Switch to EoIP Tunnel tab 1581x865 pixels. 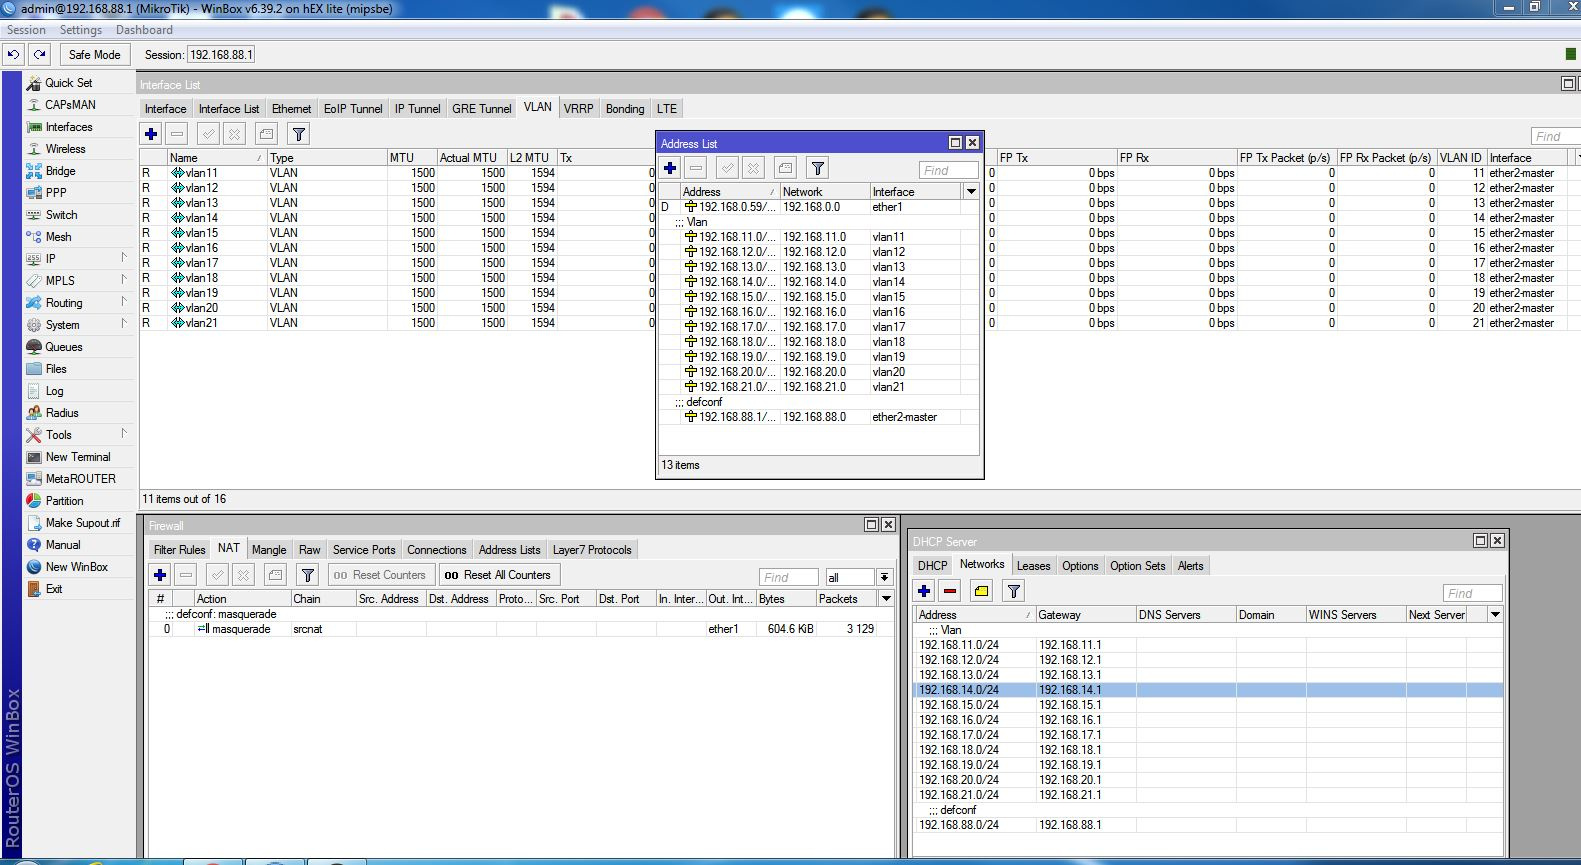coord(353,109)
